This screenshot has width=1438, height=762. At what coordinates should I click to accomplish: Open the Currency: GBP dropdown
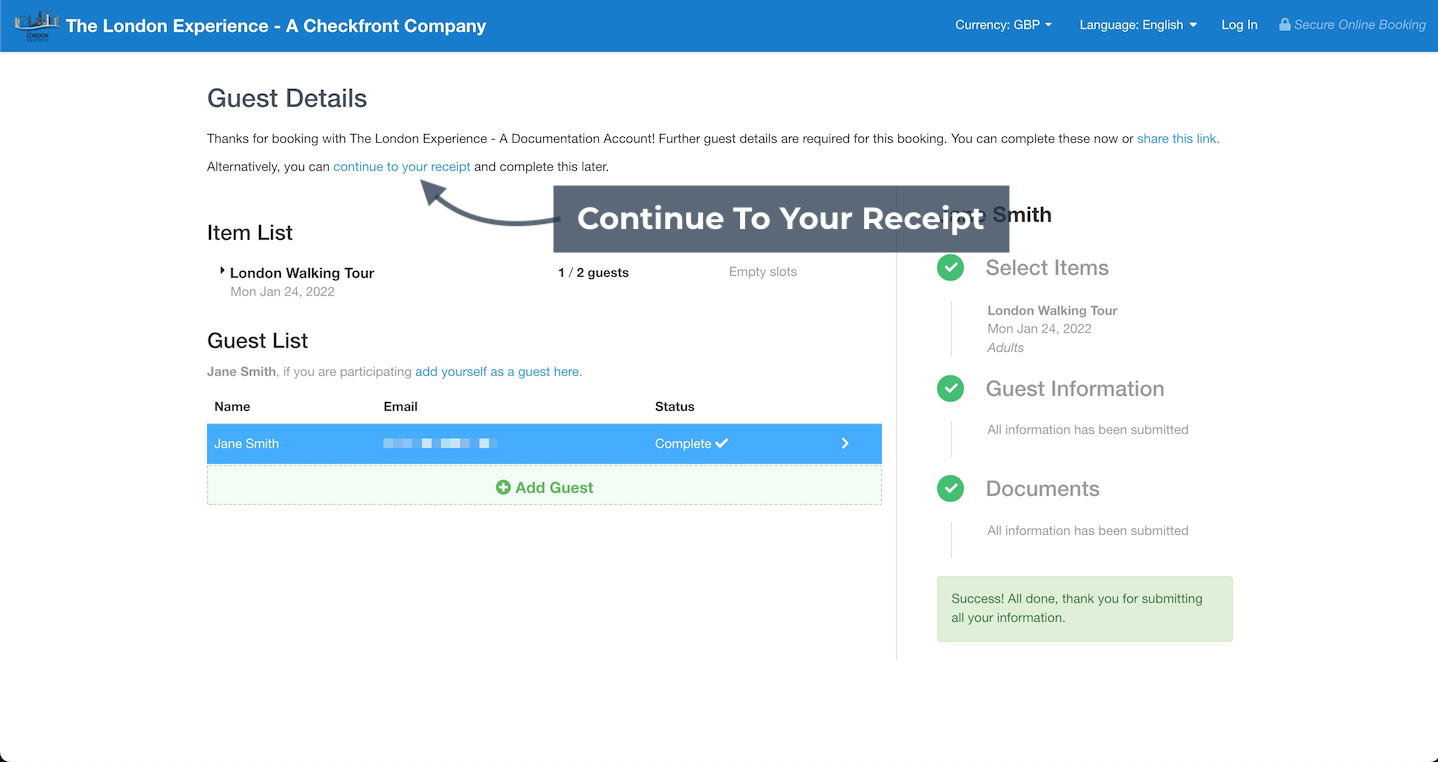coord(1003,25)
